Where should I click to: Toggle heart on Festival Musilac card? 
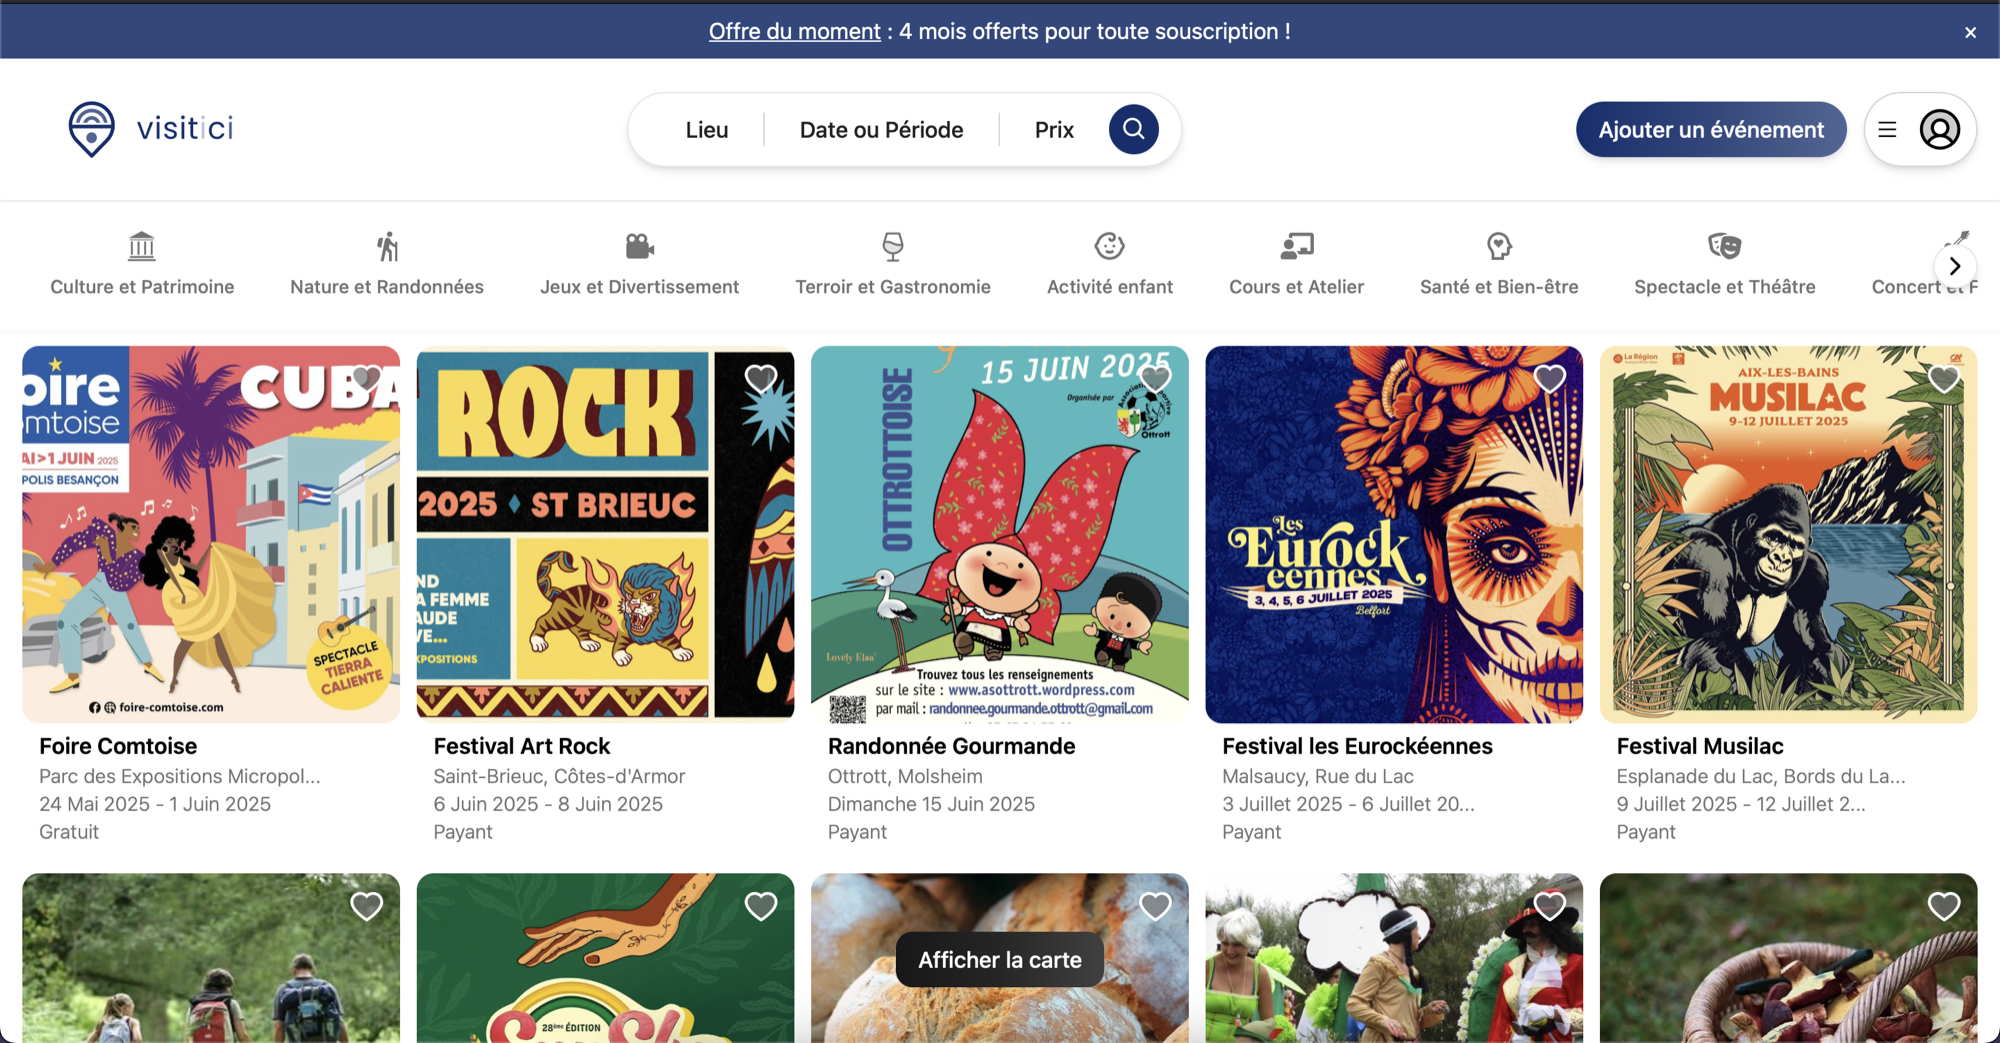[1943, 379]
